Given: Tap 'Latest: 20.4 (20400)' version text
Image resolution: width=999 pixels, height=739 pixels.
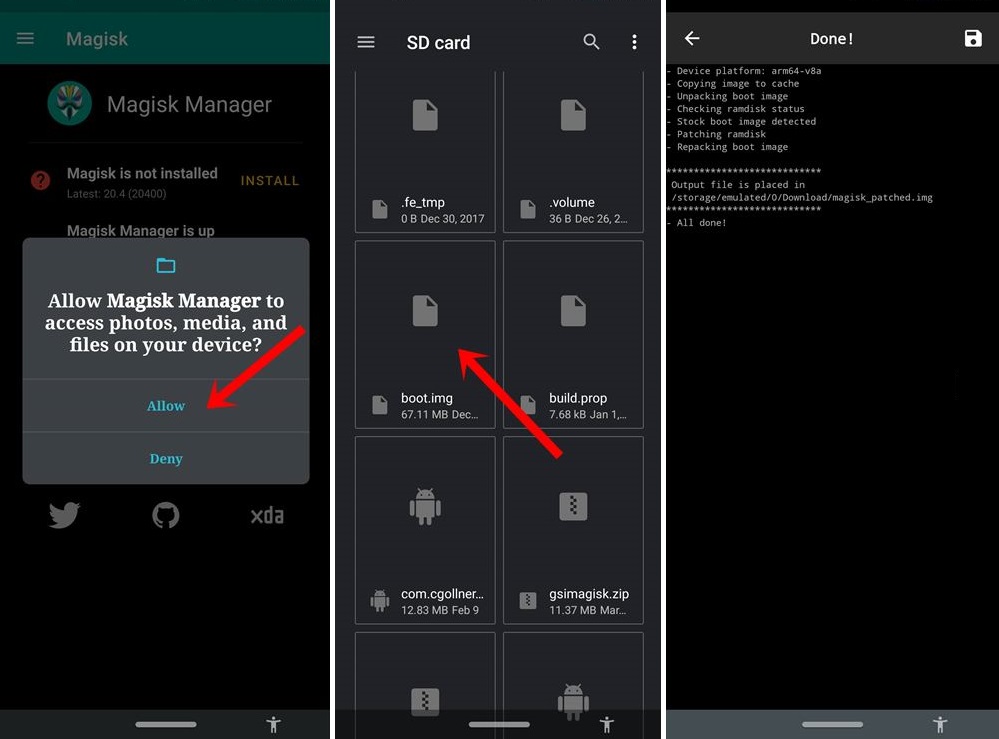Looking at the screenshot, I should [117, 194].
